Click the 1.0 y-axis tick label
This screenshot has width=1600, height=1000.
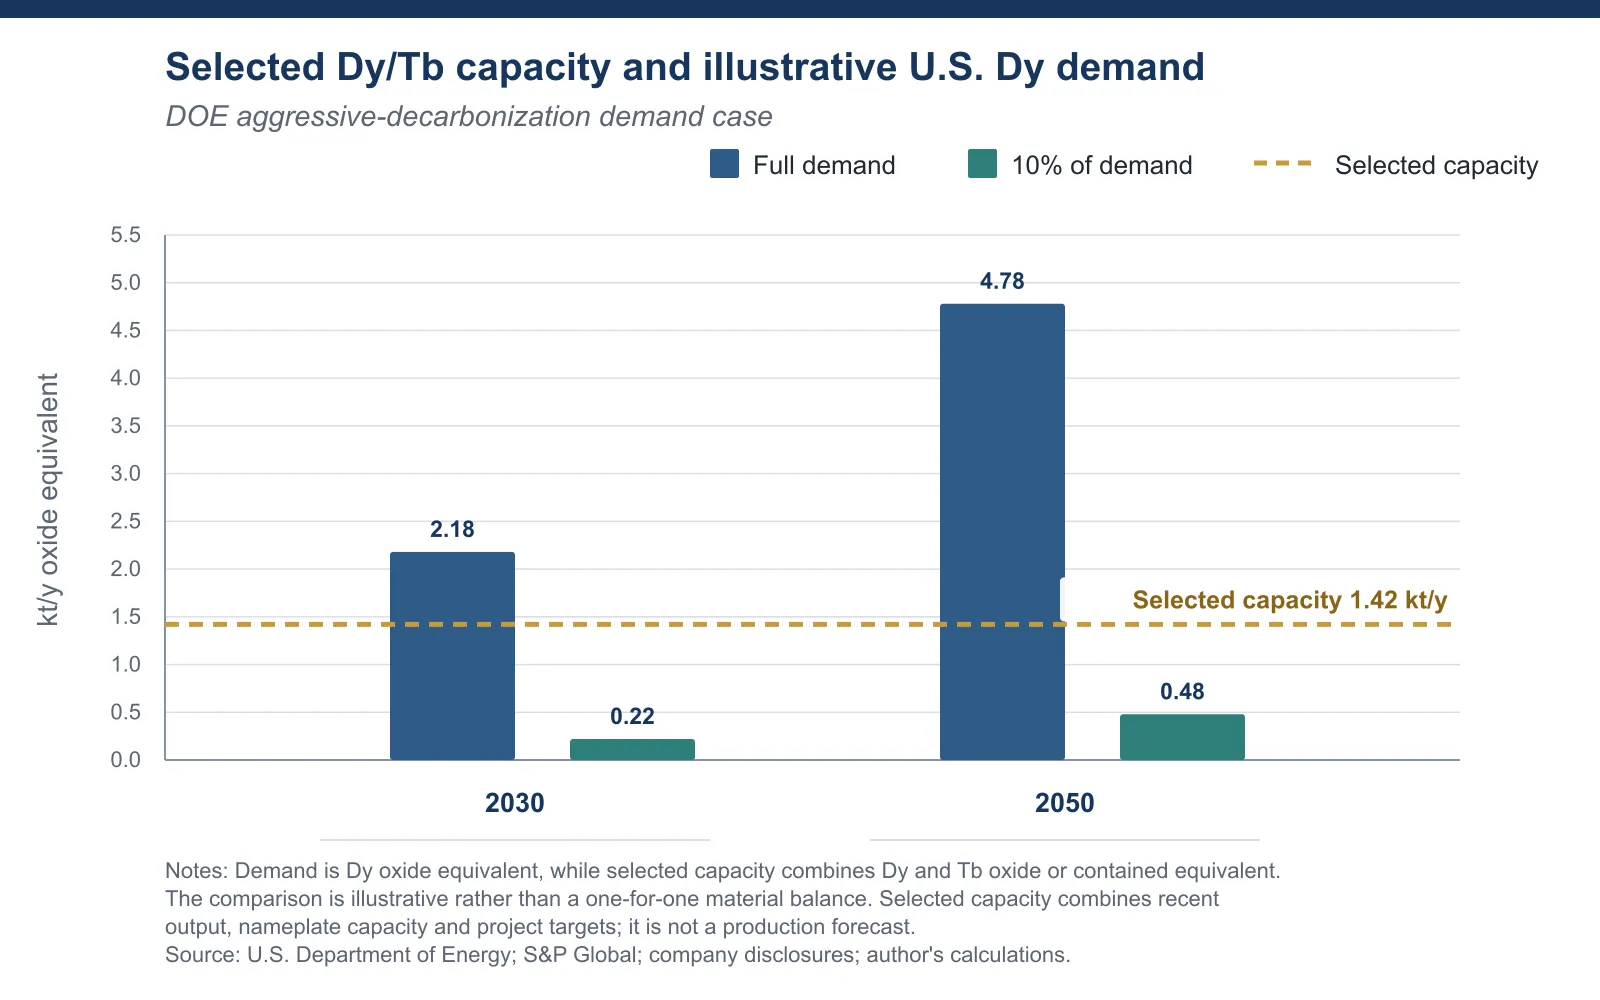pyautogui.click(x=126, y=664)
